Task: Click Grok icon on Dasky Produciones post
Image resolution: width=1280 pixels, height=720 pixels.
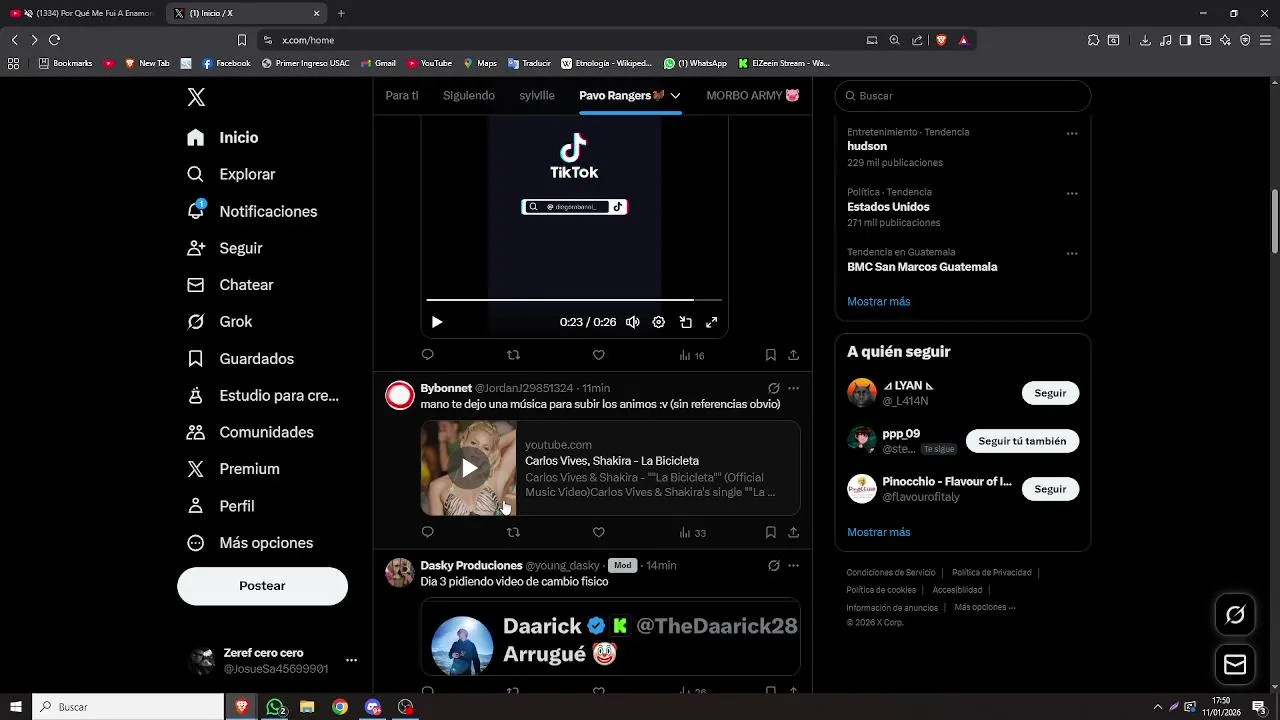Action: [x=773, y=566]
